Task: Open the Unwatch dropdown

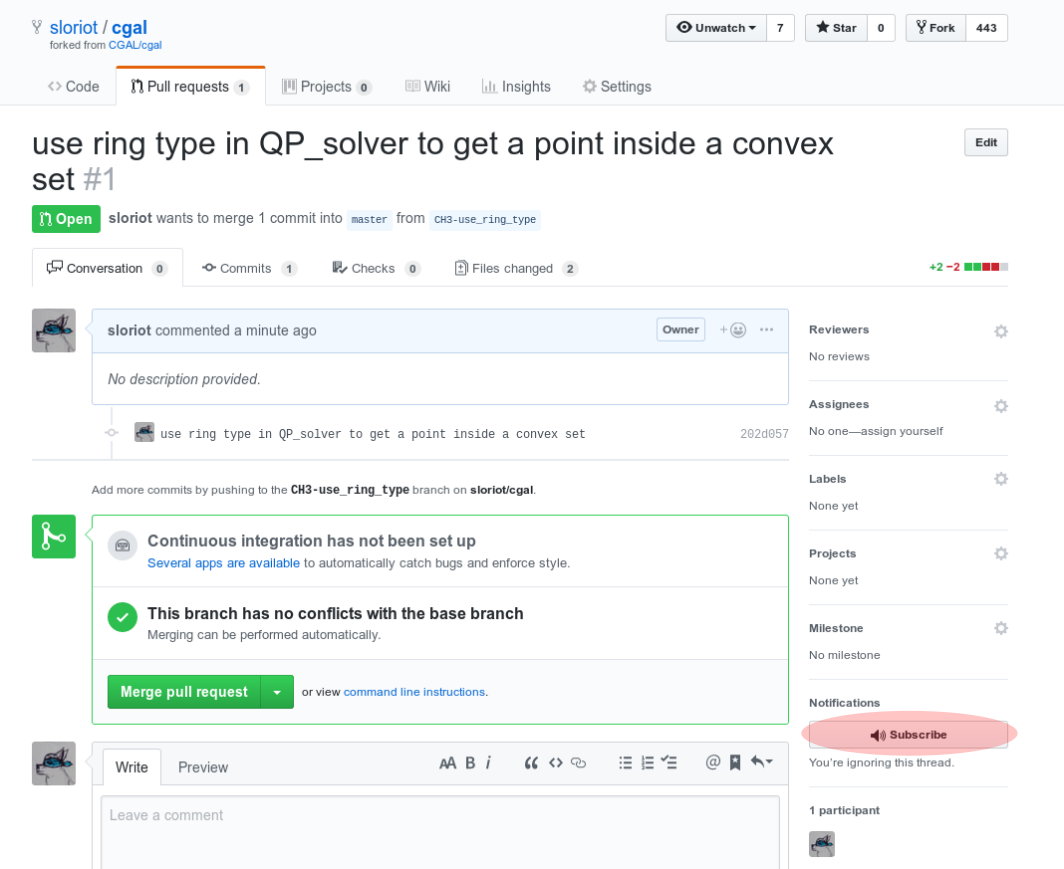Action: [x=716, y=28]
